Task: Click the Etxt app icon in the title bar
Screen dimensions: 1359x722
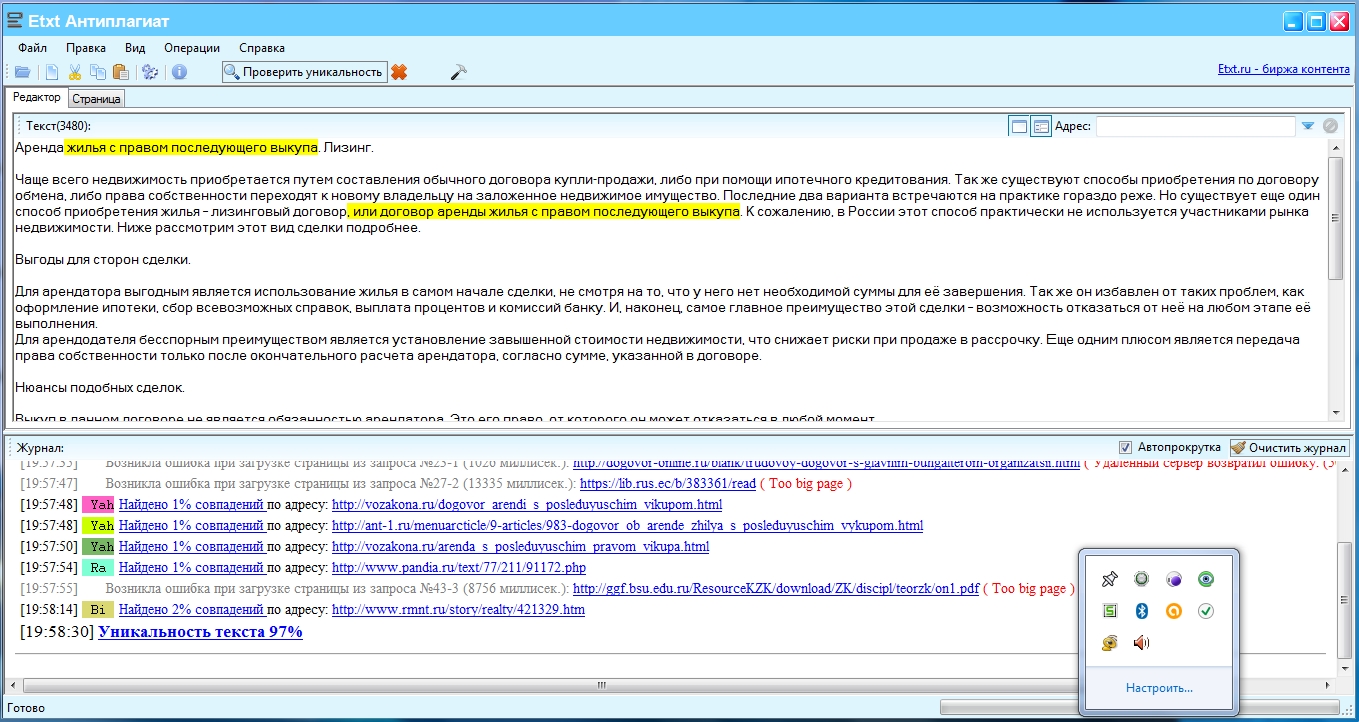Action: pos(15,20)
